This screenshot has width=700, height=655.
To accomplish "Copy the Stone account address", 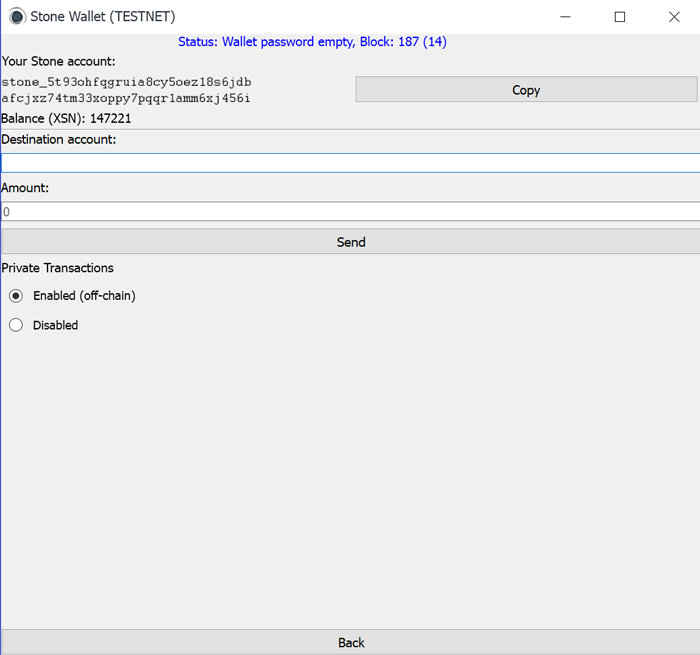I will click(526, 89).
